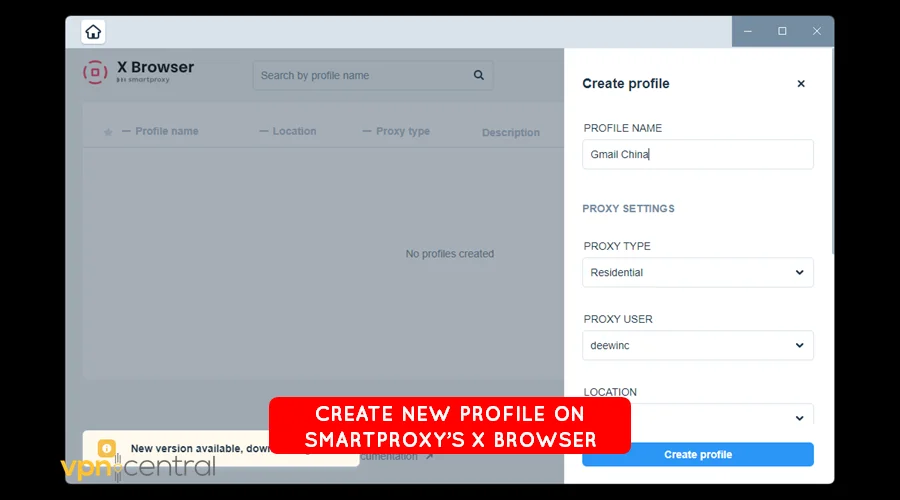Click the home icon in the title bar
The height and width of the screenshot is (500, 900).
click(x=93, y=32)
